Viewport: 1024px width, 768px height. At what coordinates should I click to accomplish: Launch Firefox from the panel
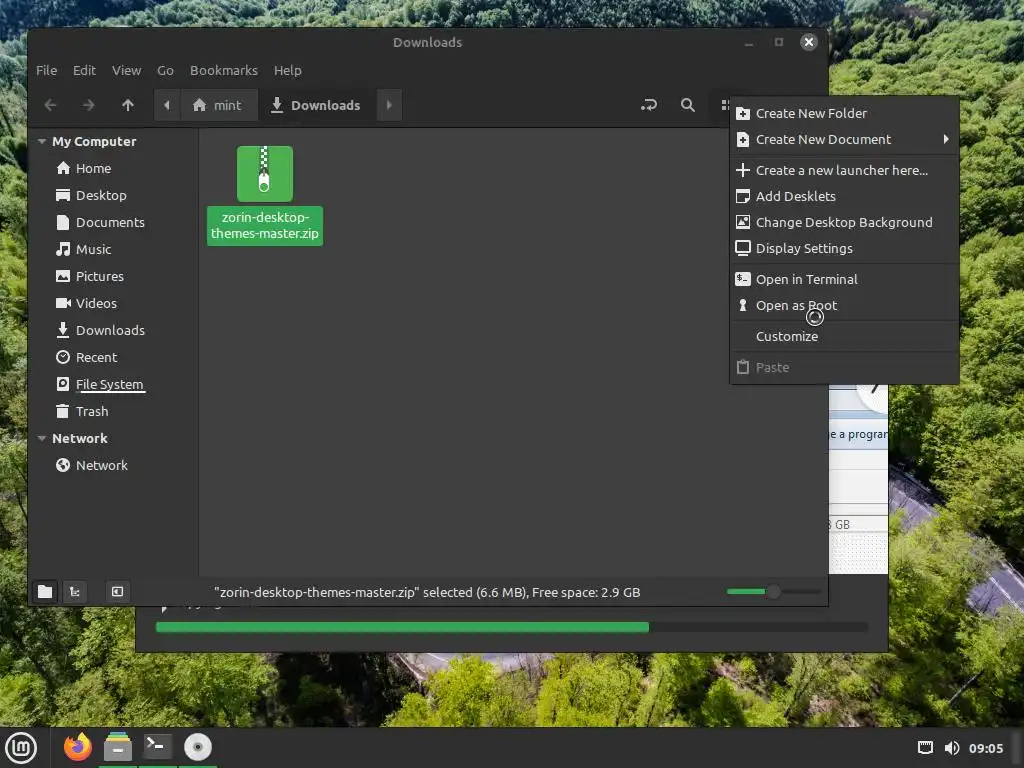(x=78, y=747)
